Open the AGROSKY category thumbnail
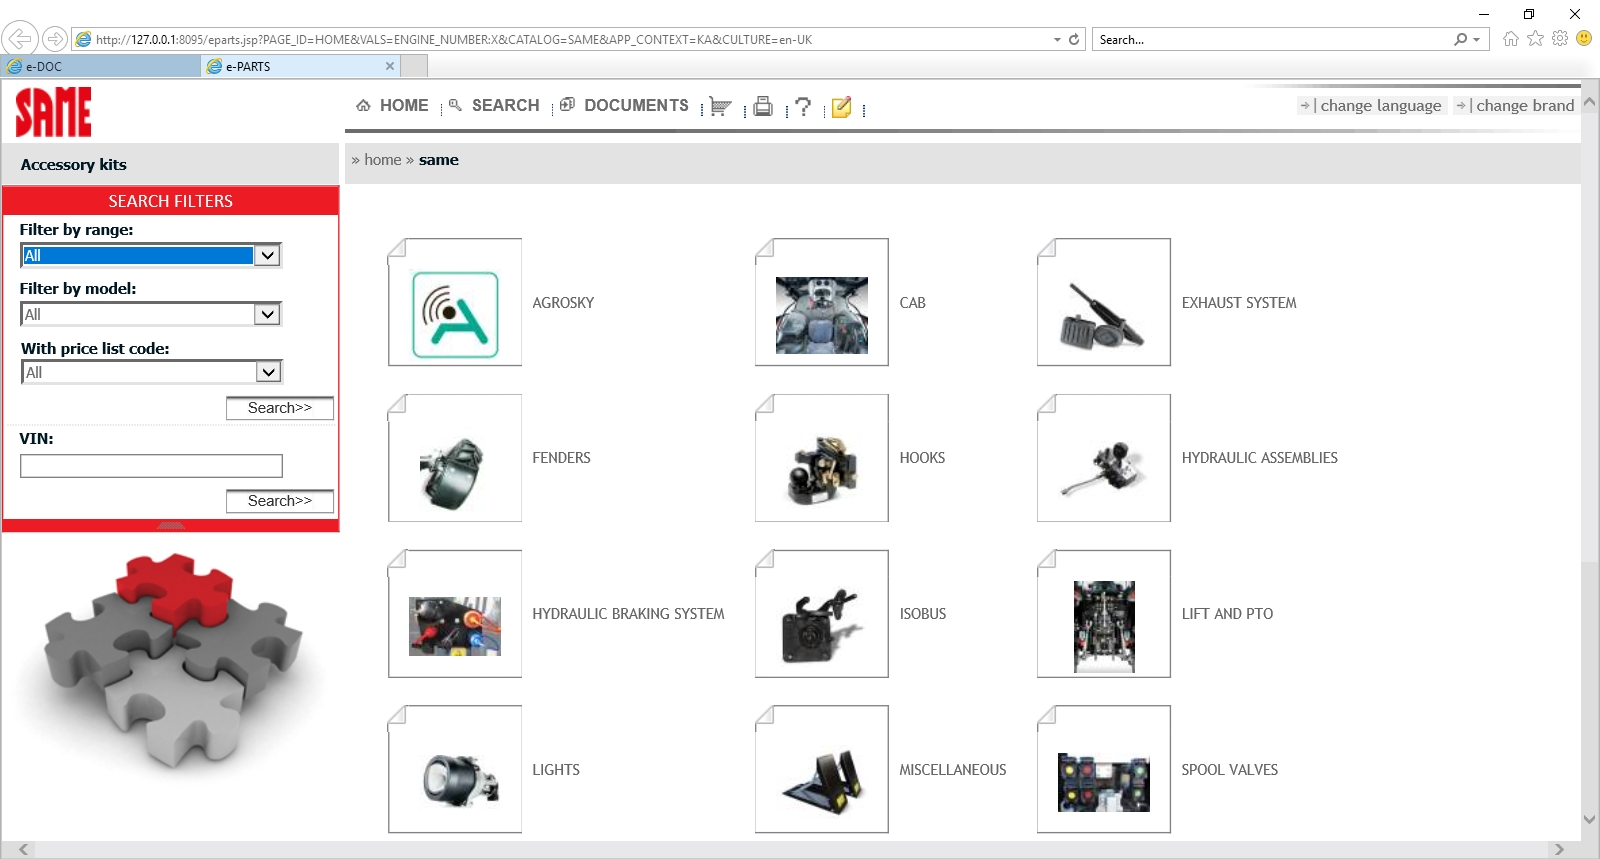This screenshot has height=859, width=1600. pos(455,302)
